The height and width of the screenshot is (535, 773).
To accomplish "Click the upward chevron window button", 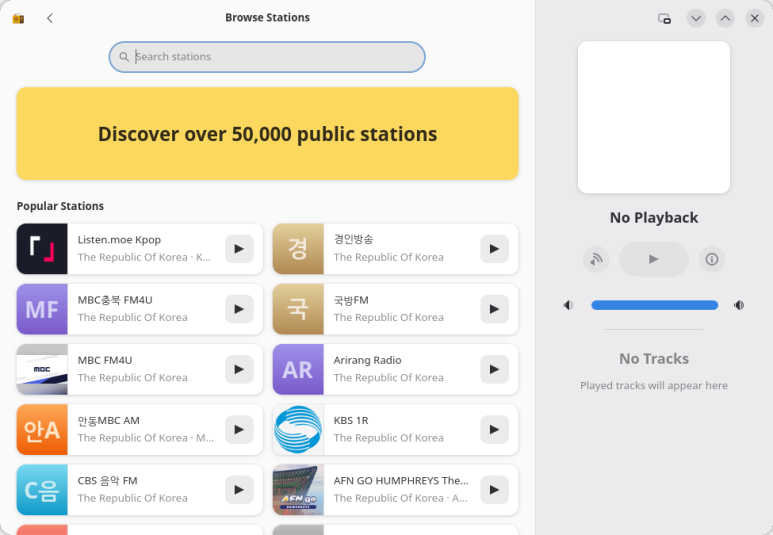I will tap(725, 19).
